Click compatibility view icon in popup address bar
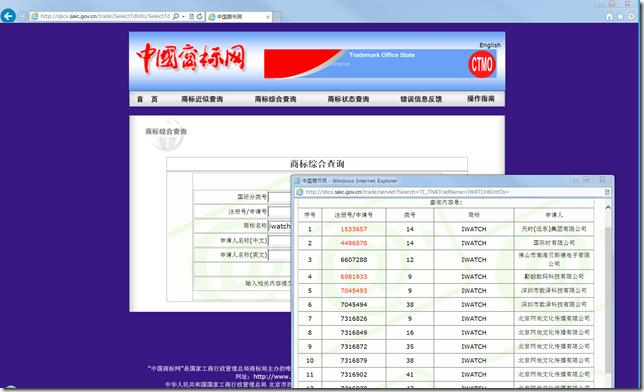 tap(607, 192)
